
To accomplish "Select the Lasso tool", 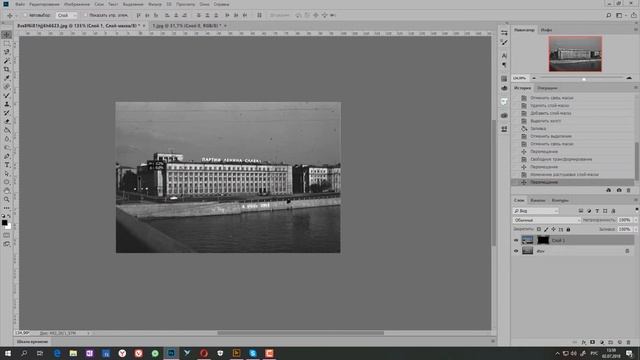I will pyautogui.click(x=7, y=52).
